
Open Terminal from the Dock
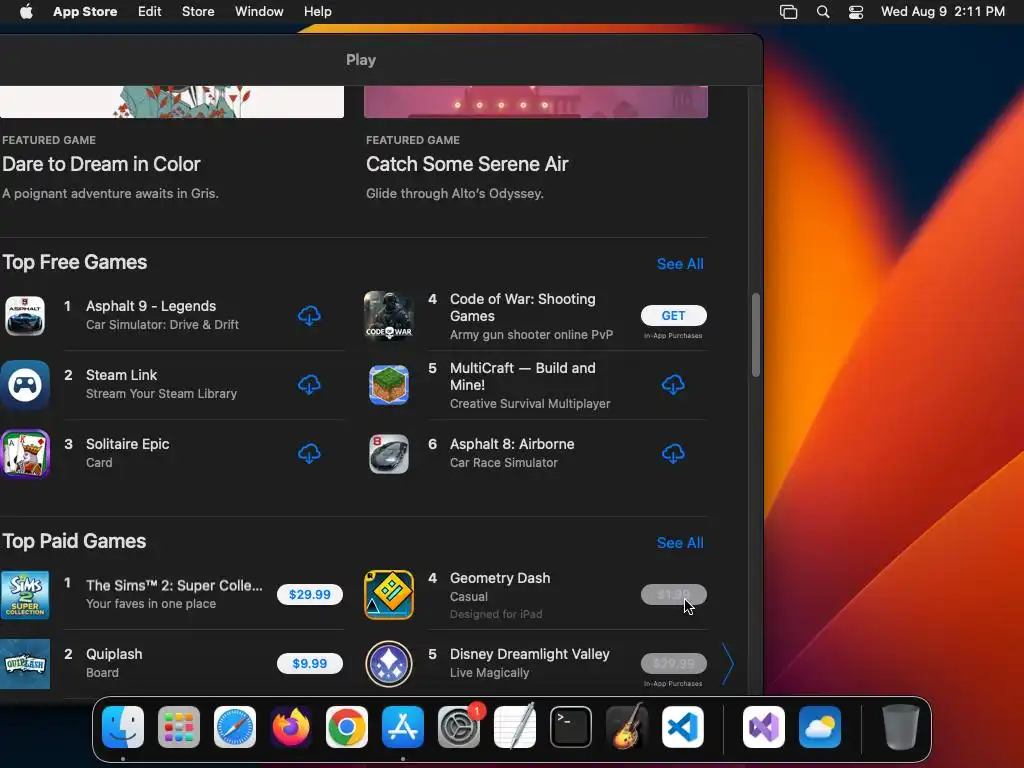click(x=571, y=727)
